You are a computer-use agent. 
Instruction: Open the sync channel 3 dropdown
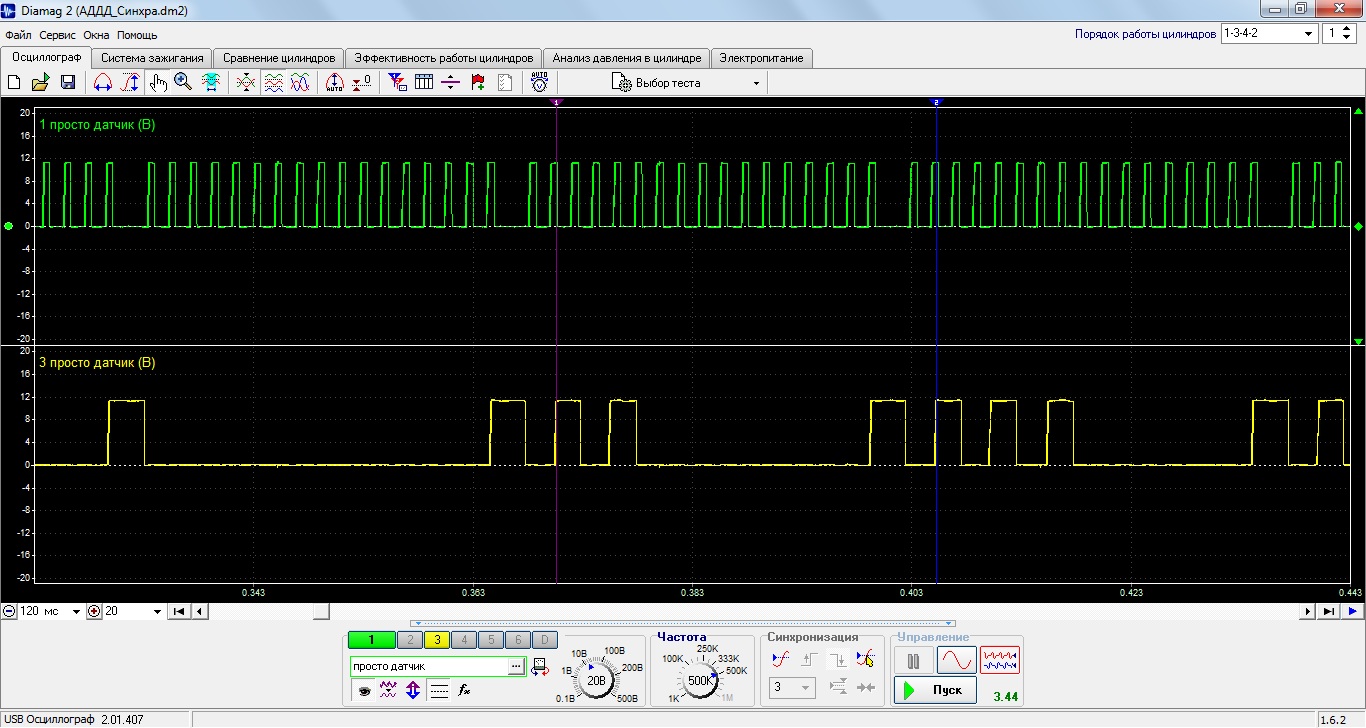[x=793, y=688]
